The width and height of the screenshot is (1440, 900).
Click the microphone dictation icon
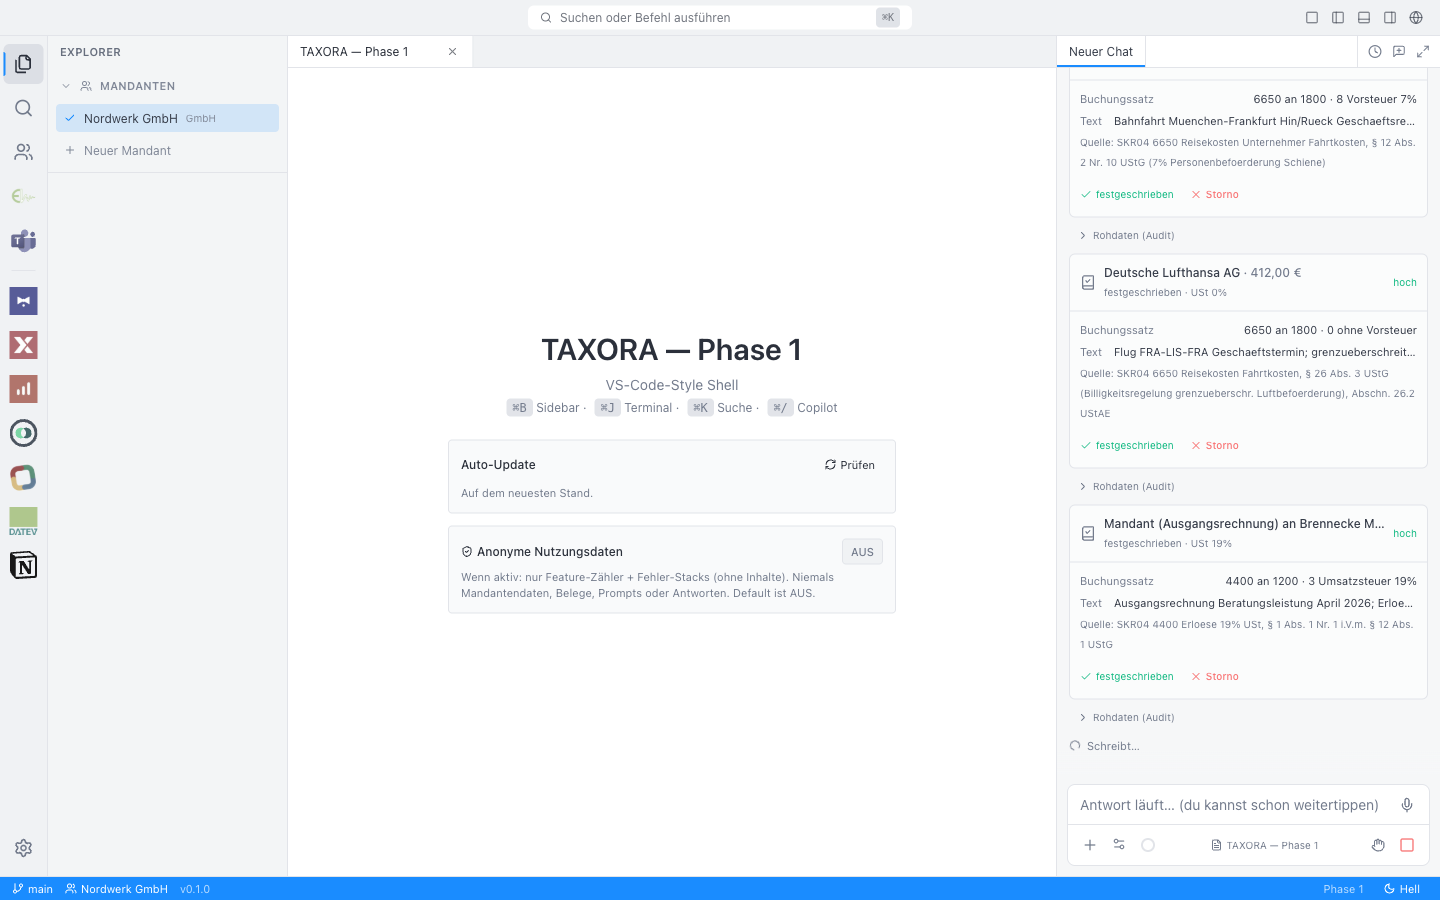tap(1407, 805)
